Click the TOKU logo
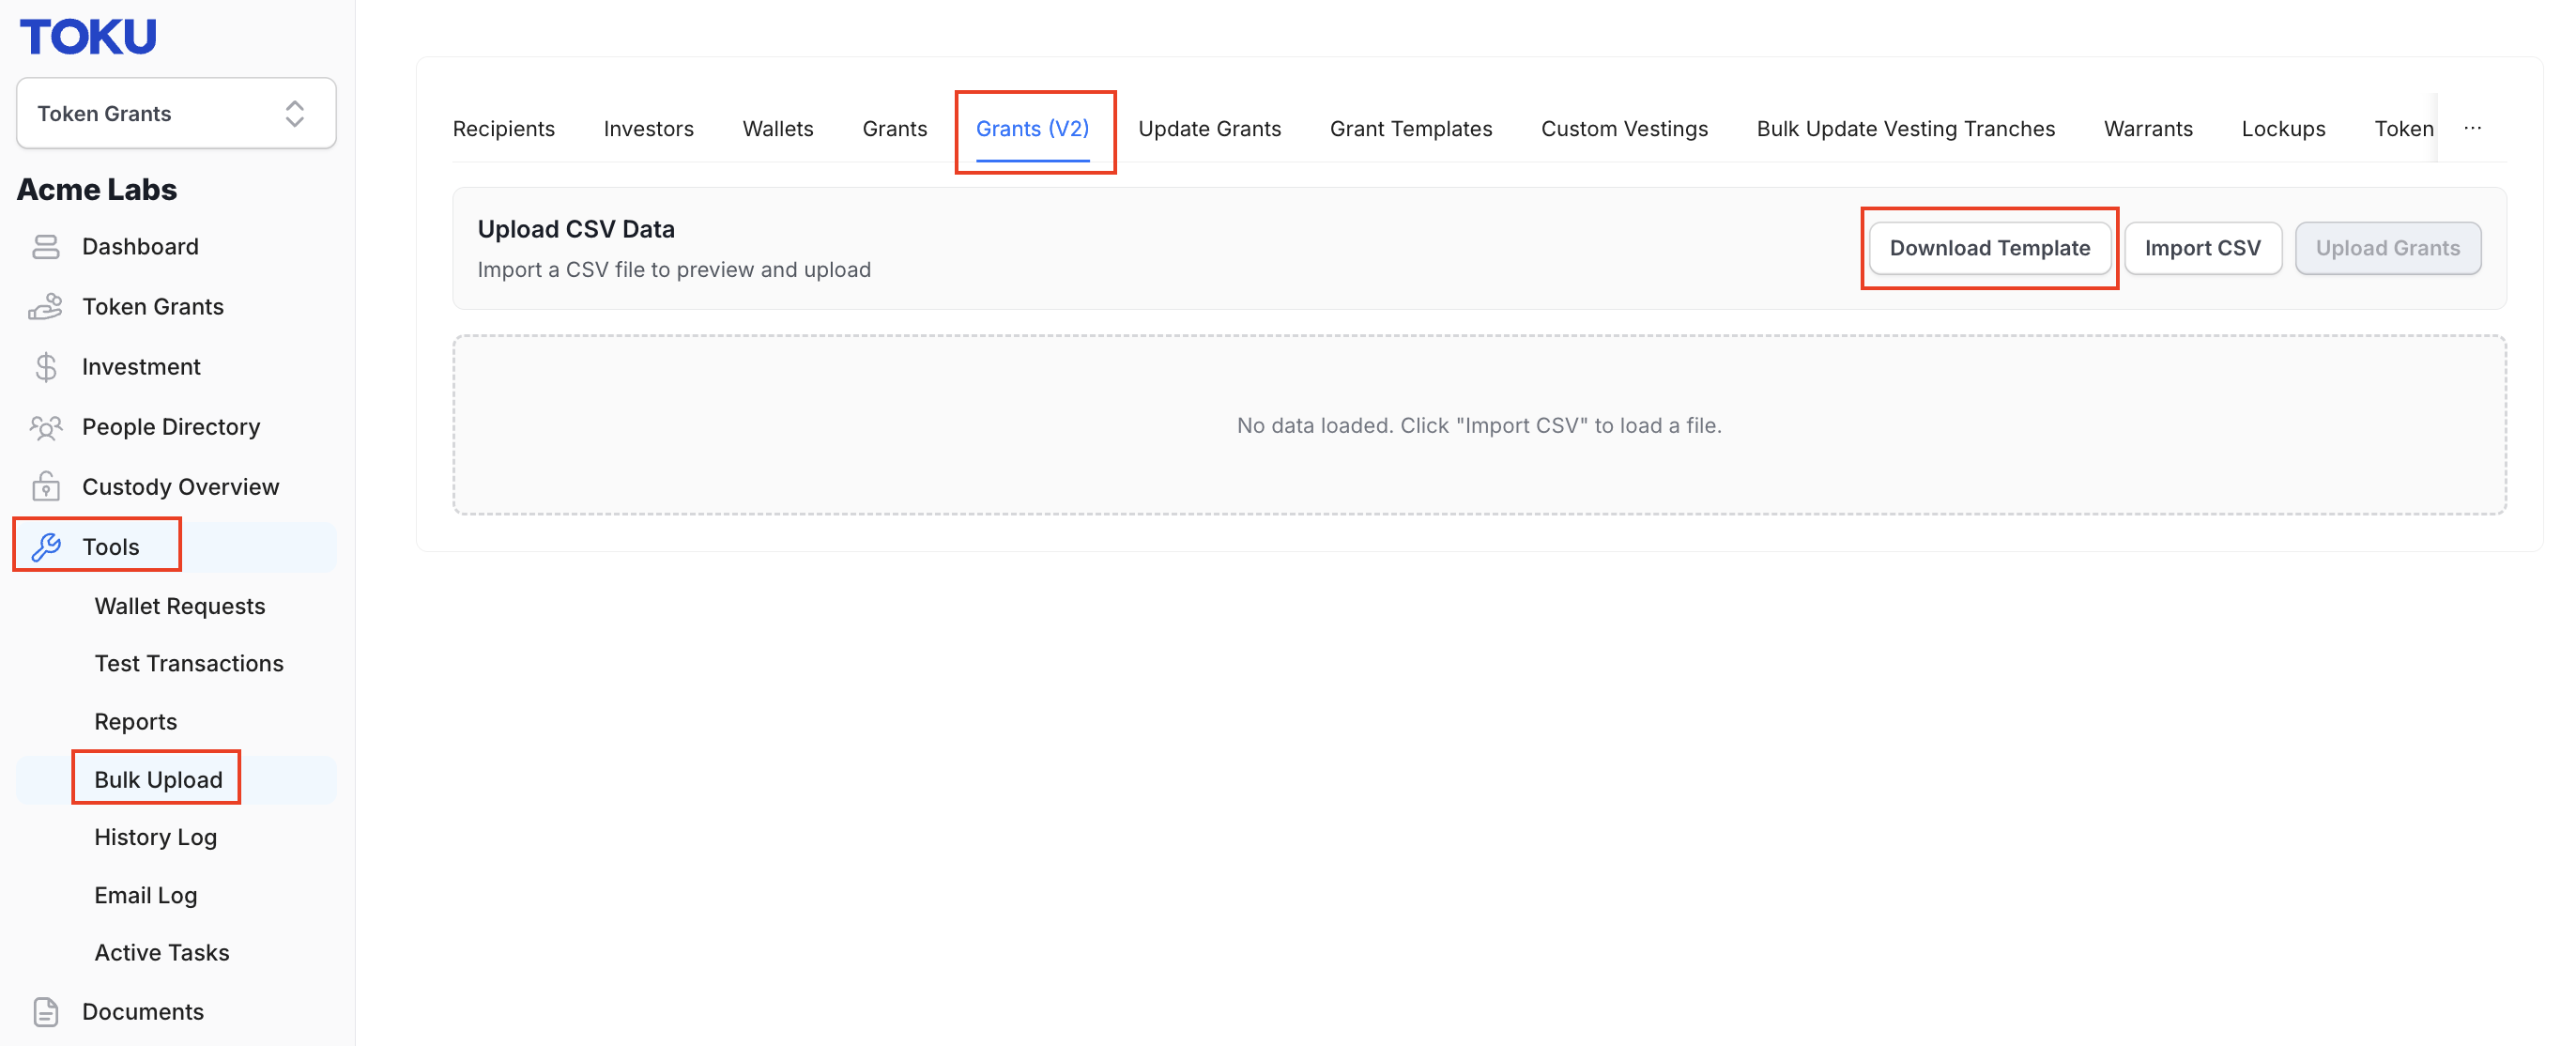 tap(88, 37)
